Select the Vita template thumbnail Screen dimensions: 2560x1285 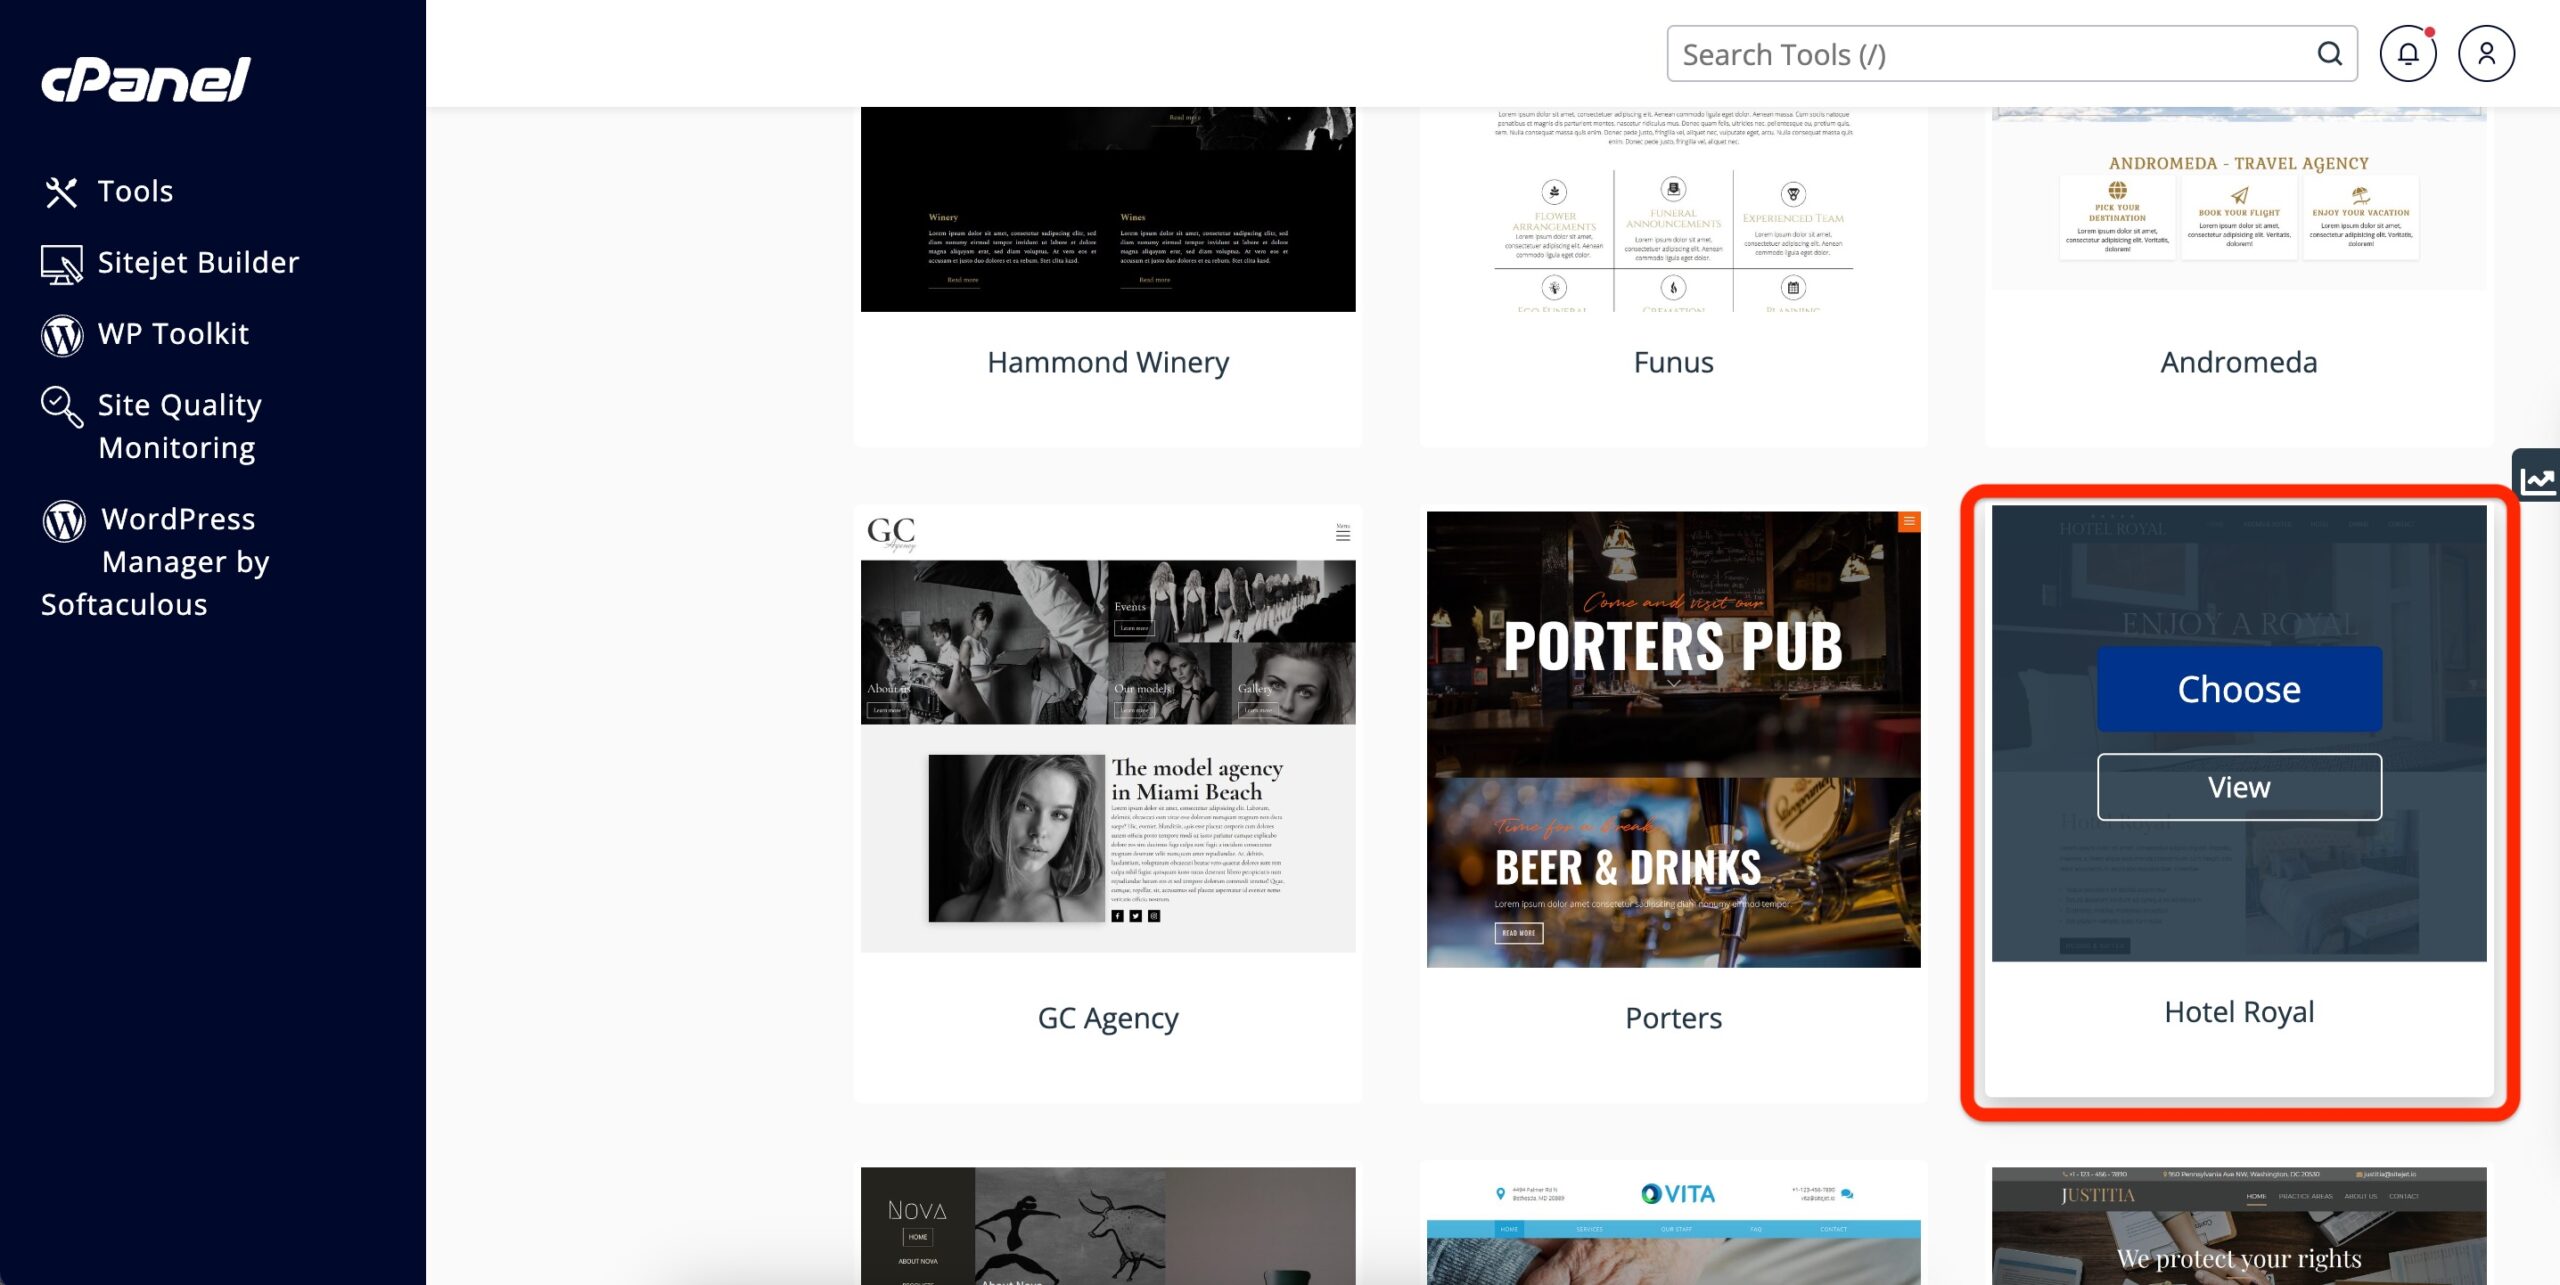point(1673,1226)
